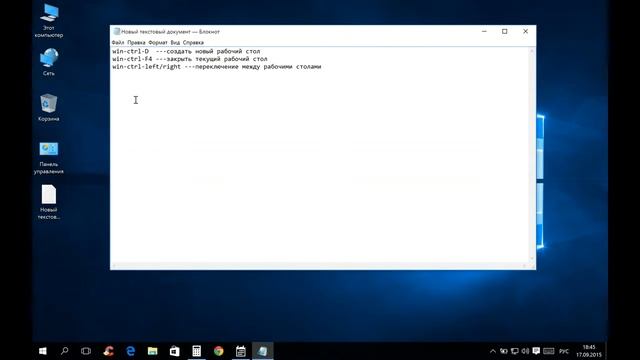This screenshot has height=360, width=640.
Task: Select Панель управления desktop icon
Action: 49,158
